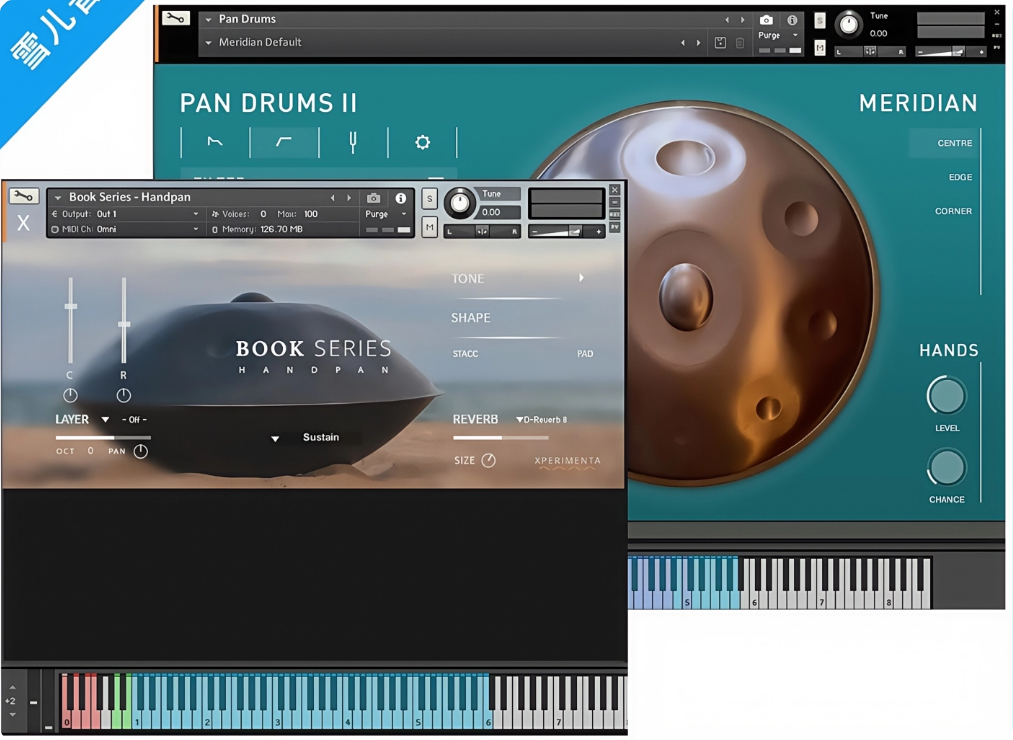This screenshot has width=1013, height=740.
Task: Show info view in Pan Drums header
Action: coord(792,20)
